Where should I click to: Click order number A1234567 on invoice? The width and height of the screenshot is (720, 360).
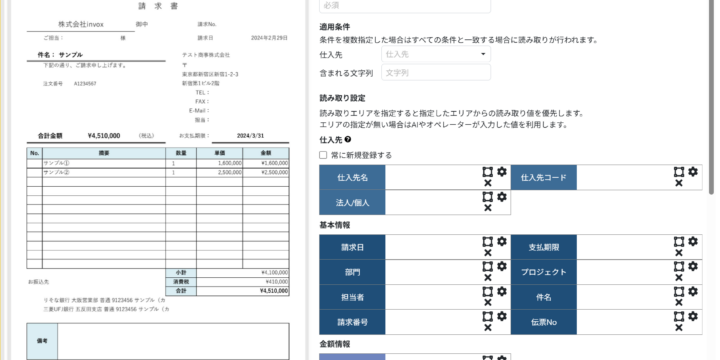click(85, 84)
